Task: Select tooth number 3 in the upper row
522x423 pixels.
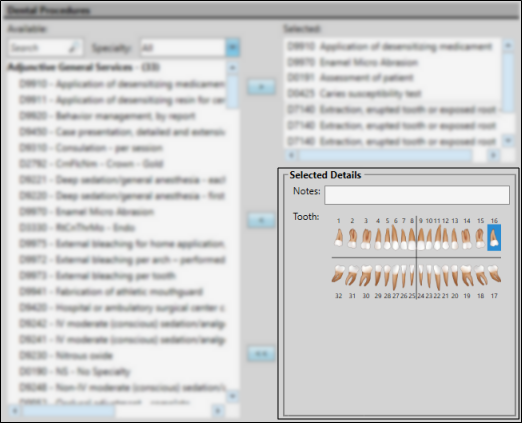Action: [366, 239]
